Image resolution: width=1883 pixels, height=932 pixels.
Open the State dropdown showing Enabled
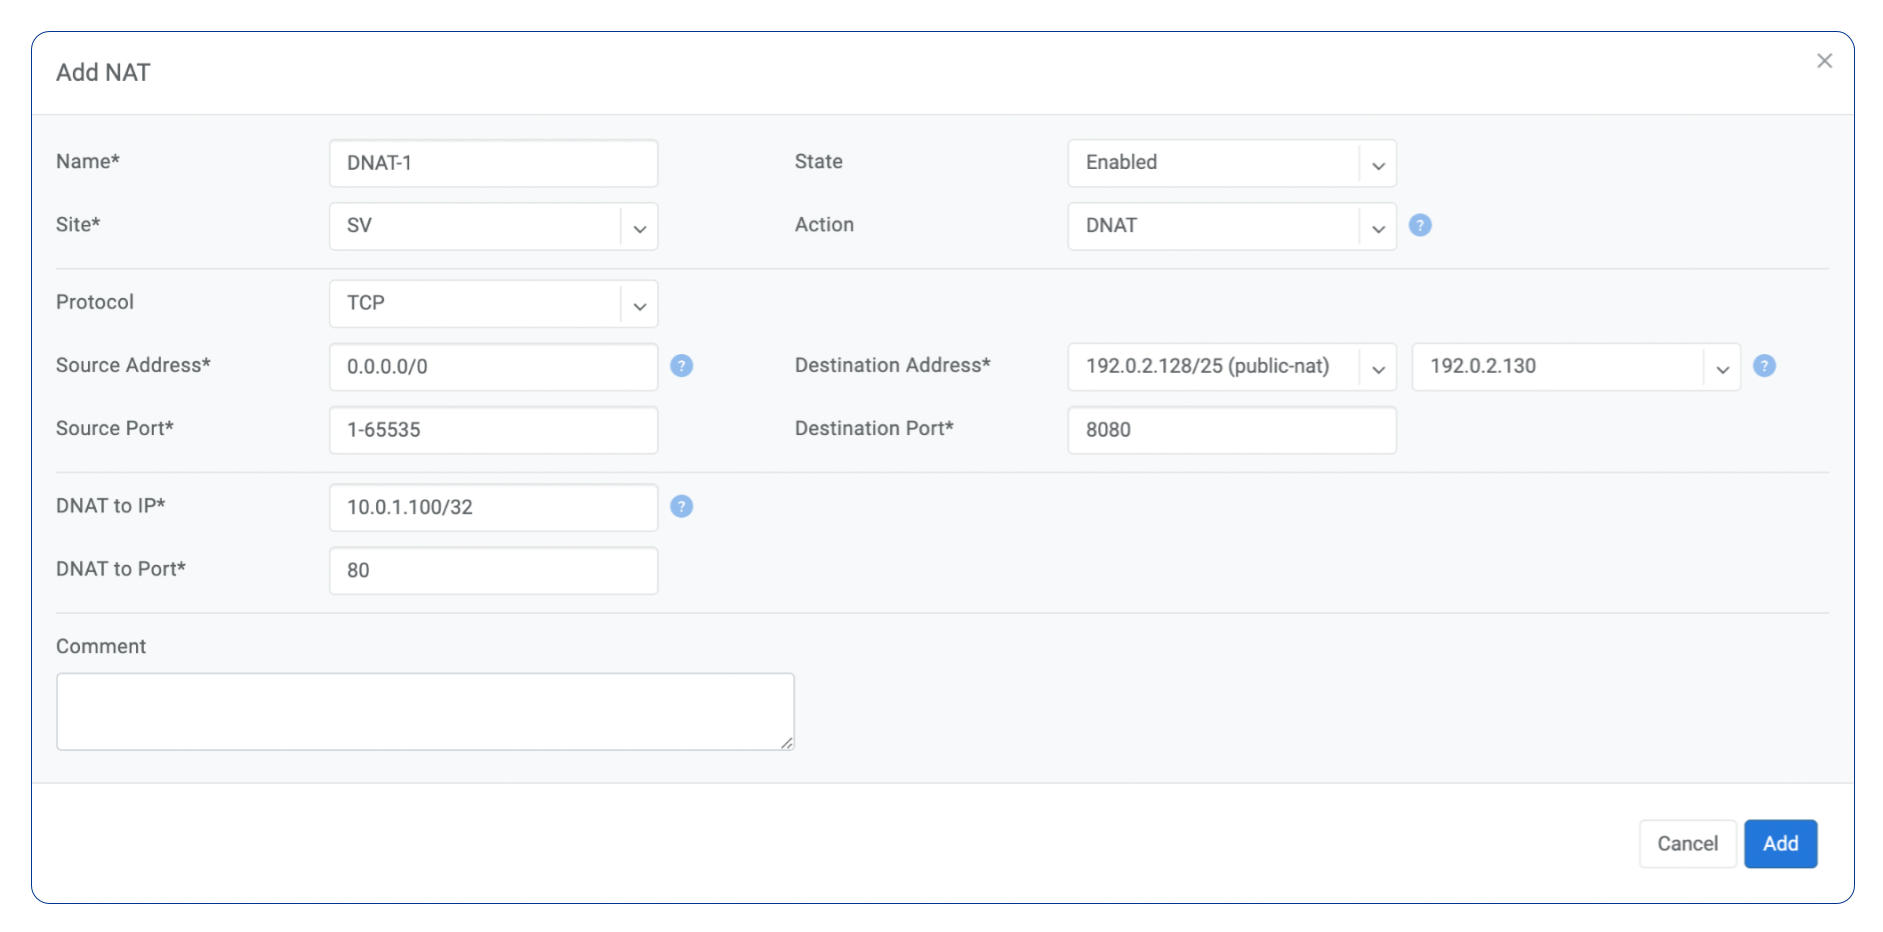[1231, 163]
